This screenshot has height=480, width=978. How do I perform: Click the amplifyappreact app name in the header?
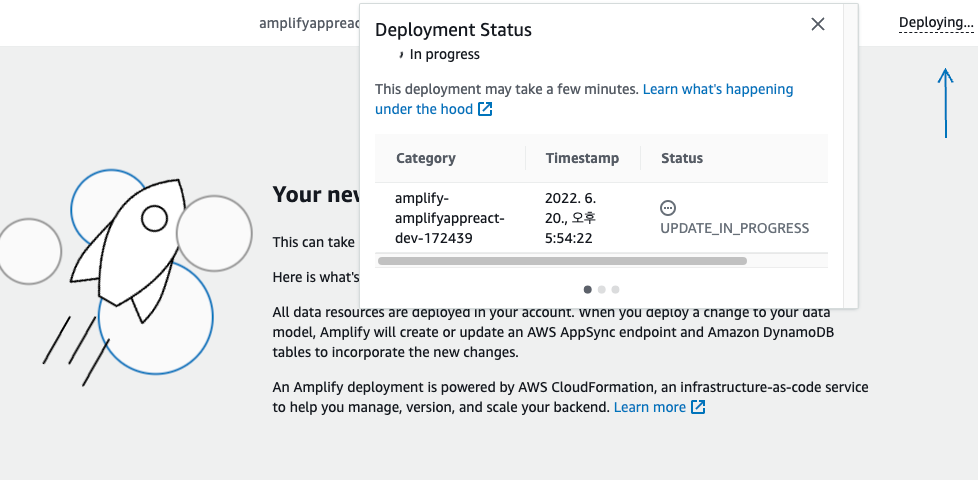309,23
